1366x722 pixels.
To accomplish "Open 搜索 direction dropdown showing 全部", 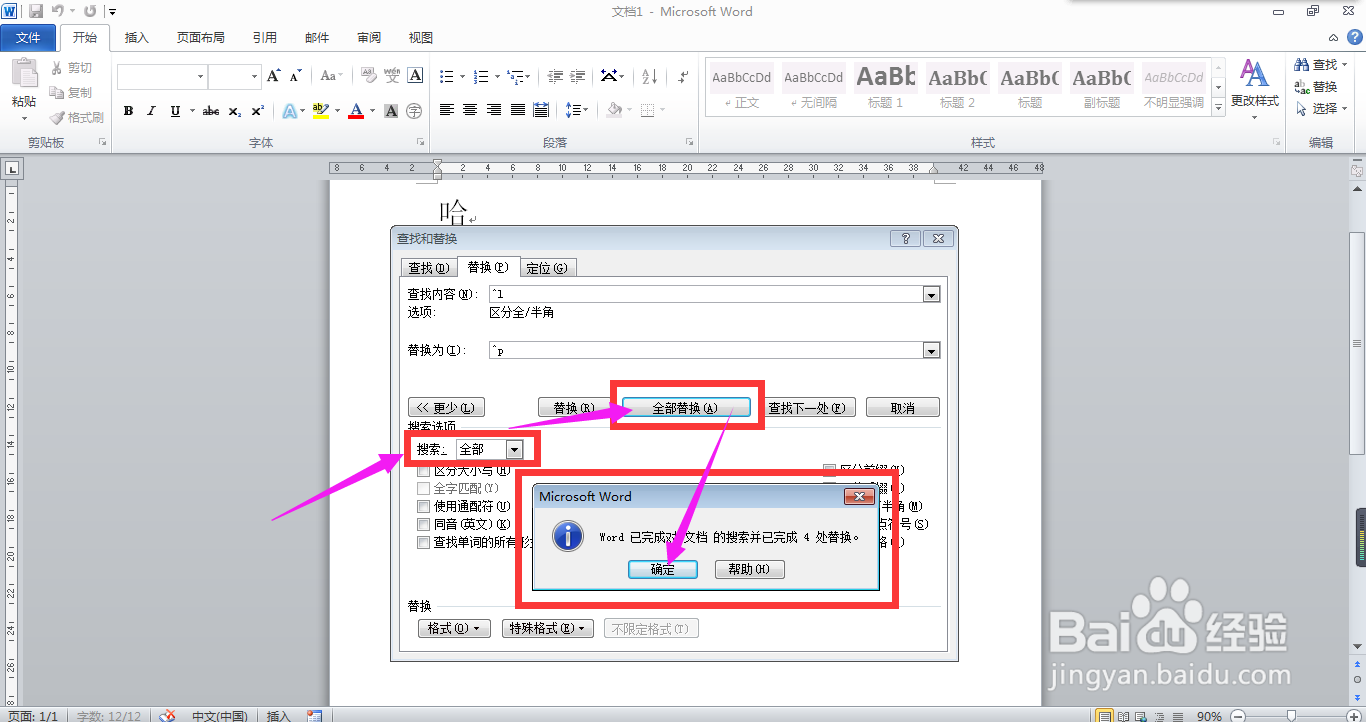I will click(514, 450).
